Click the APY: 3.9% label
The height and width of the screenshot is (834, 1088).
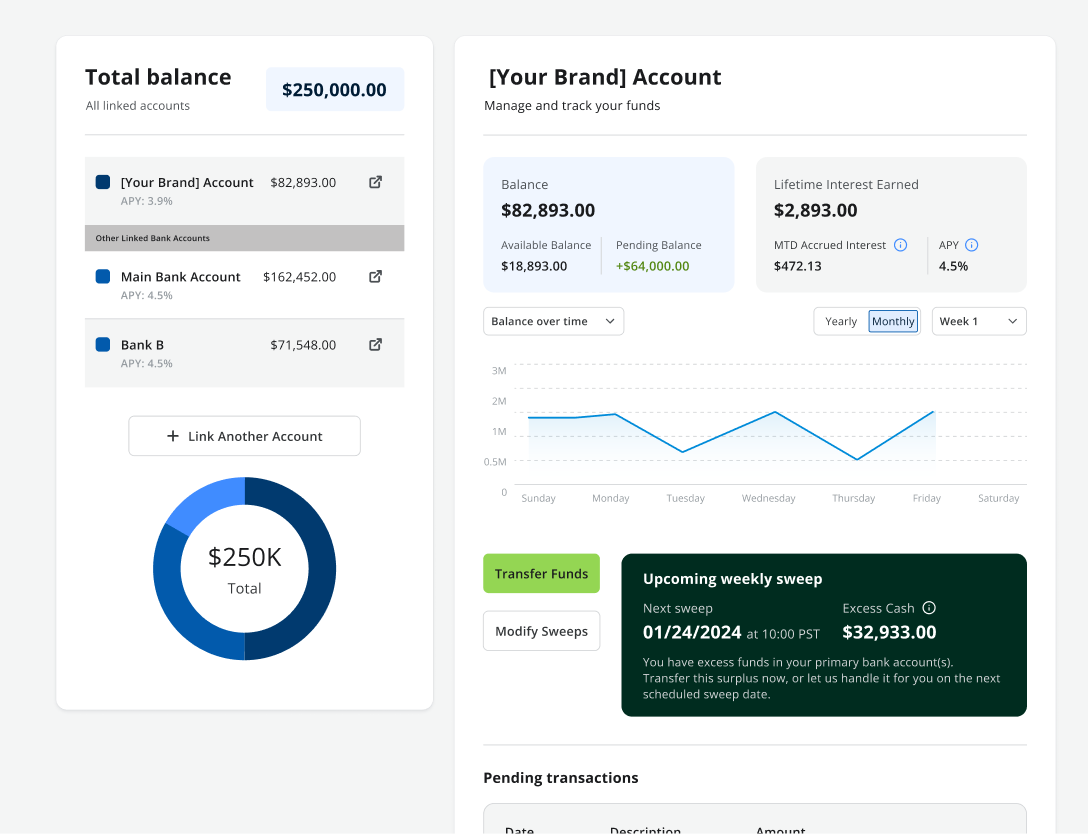pyautogui.click(x=146, y=201)
